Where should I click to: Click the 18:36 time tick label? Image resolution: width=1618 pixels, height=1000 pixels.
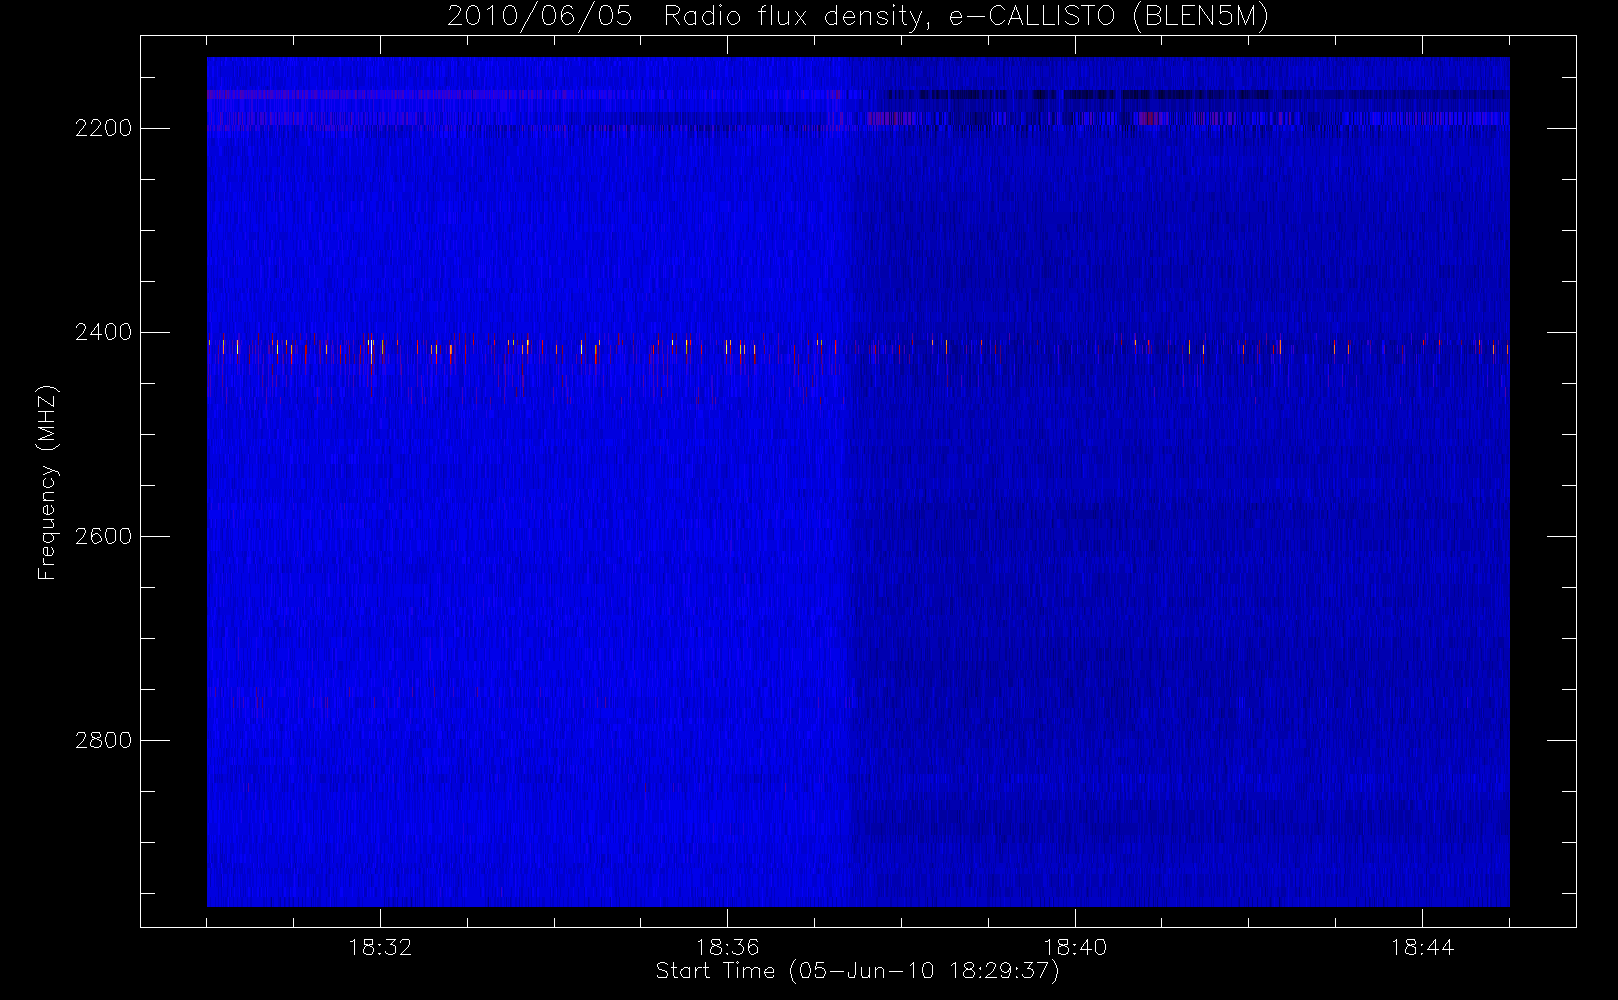[727, 947]
